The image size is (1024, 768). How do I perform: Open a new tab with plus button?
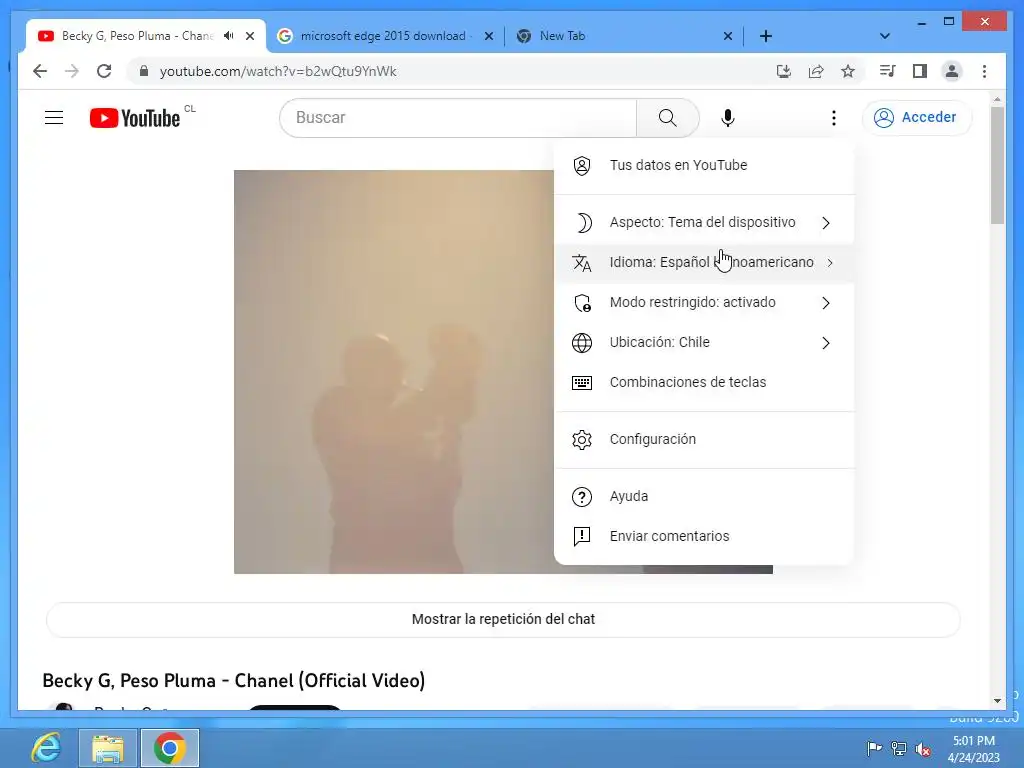766,36
